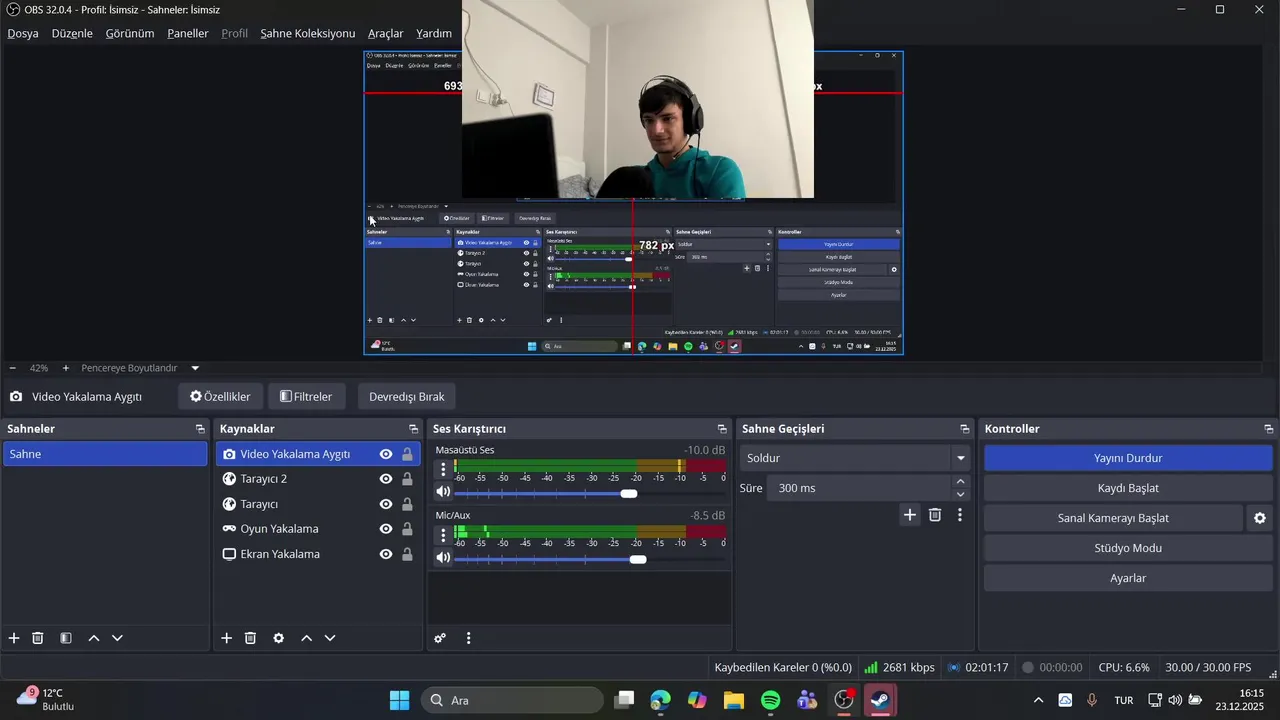The height and width of the screenshot is (720, 1280).
Task: Lock Video Yakalama Aygıtı source
Action: pos(407,454)
